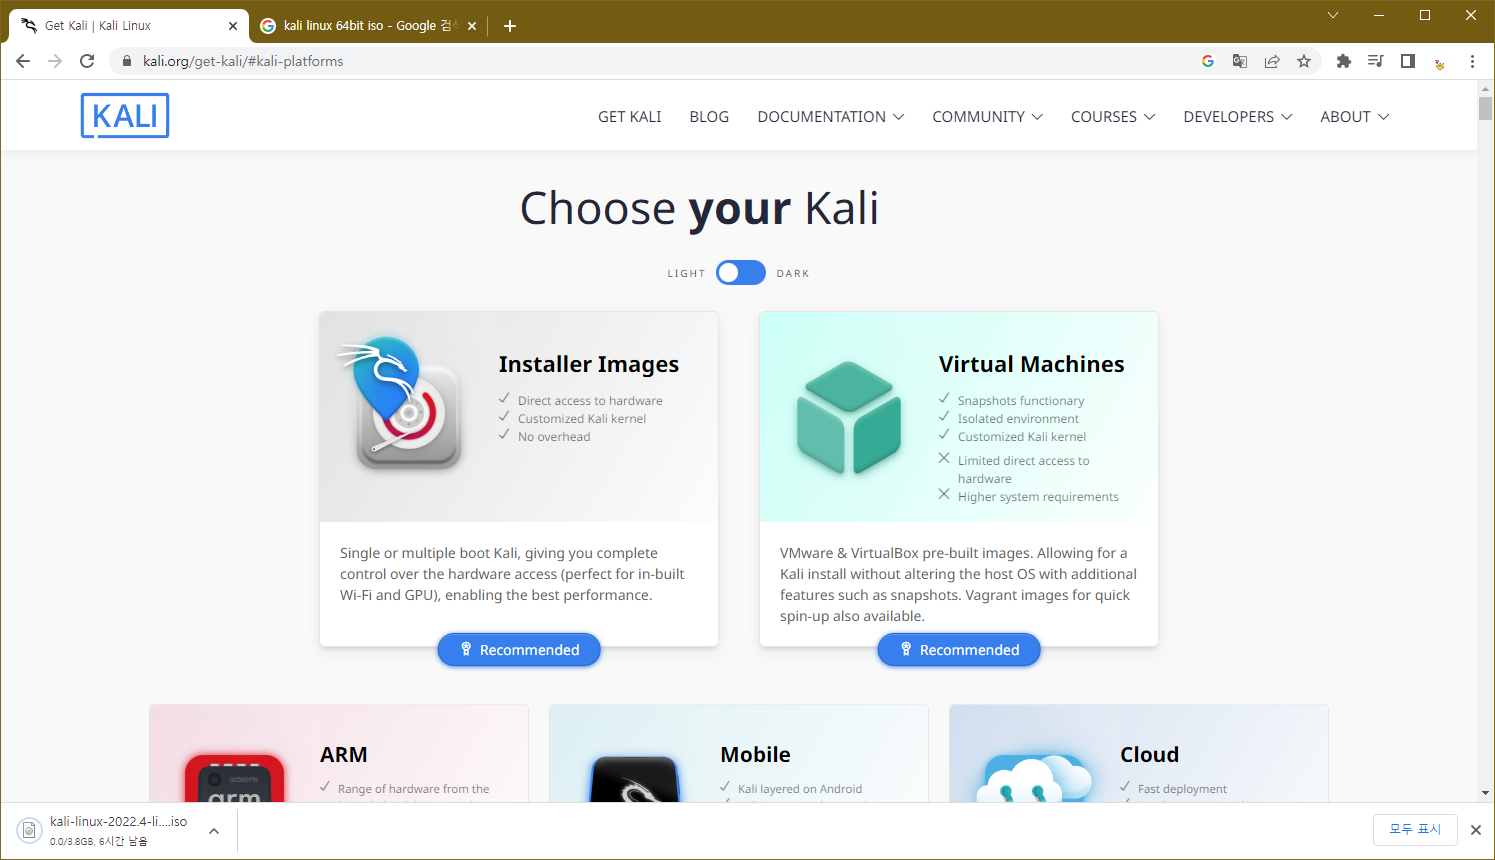The height and width of the screenshot is (860, 1495).
Task: Open the browser side panel icon
Action: pos(1408,61)
